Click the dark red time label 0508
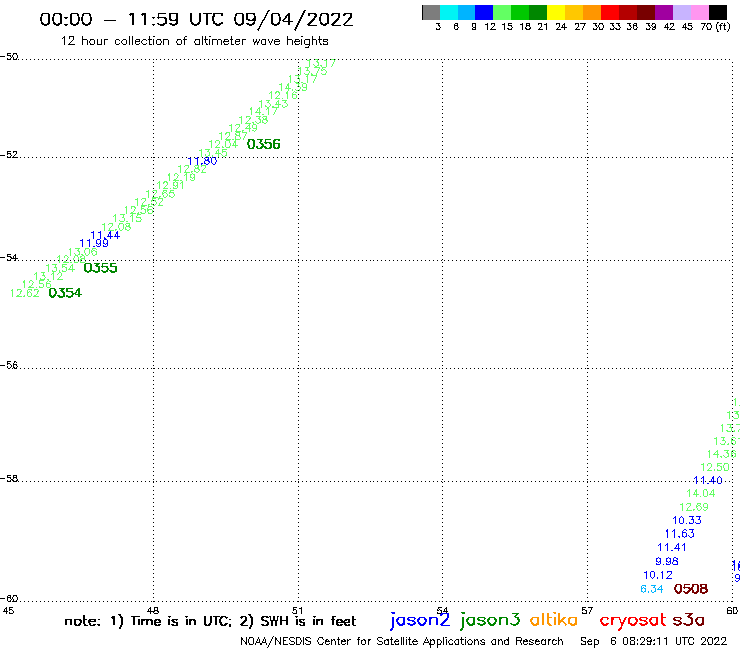This screenshot has width=740, height=650. 691,589
